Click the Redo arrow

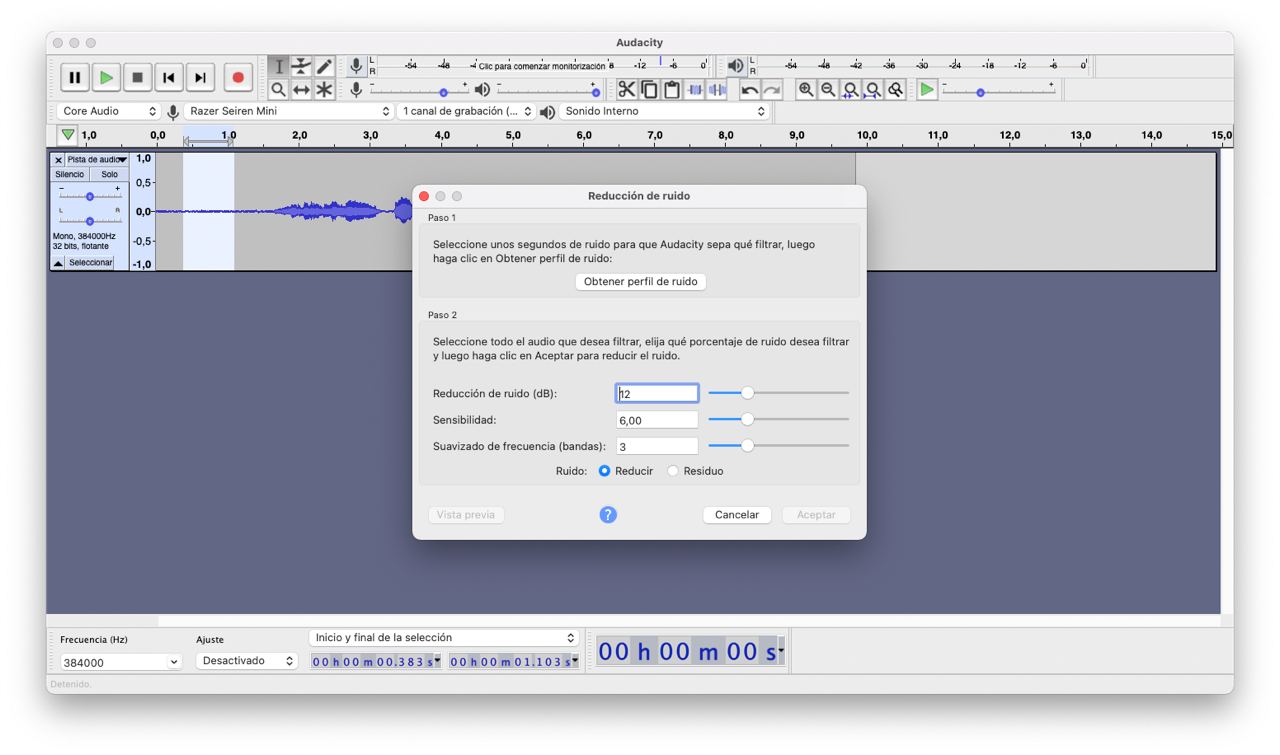(x=772, y=89)
